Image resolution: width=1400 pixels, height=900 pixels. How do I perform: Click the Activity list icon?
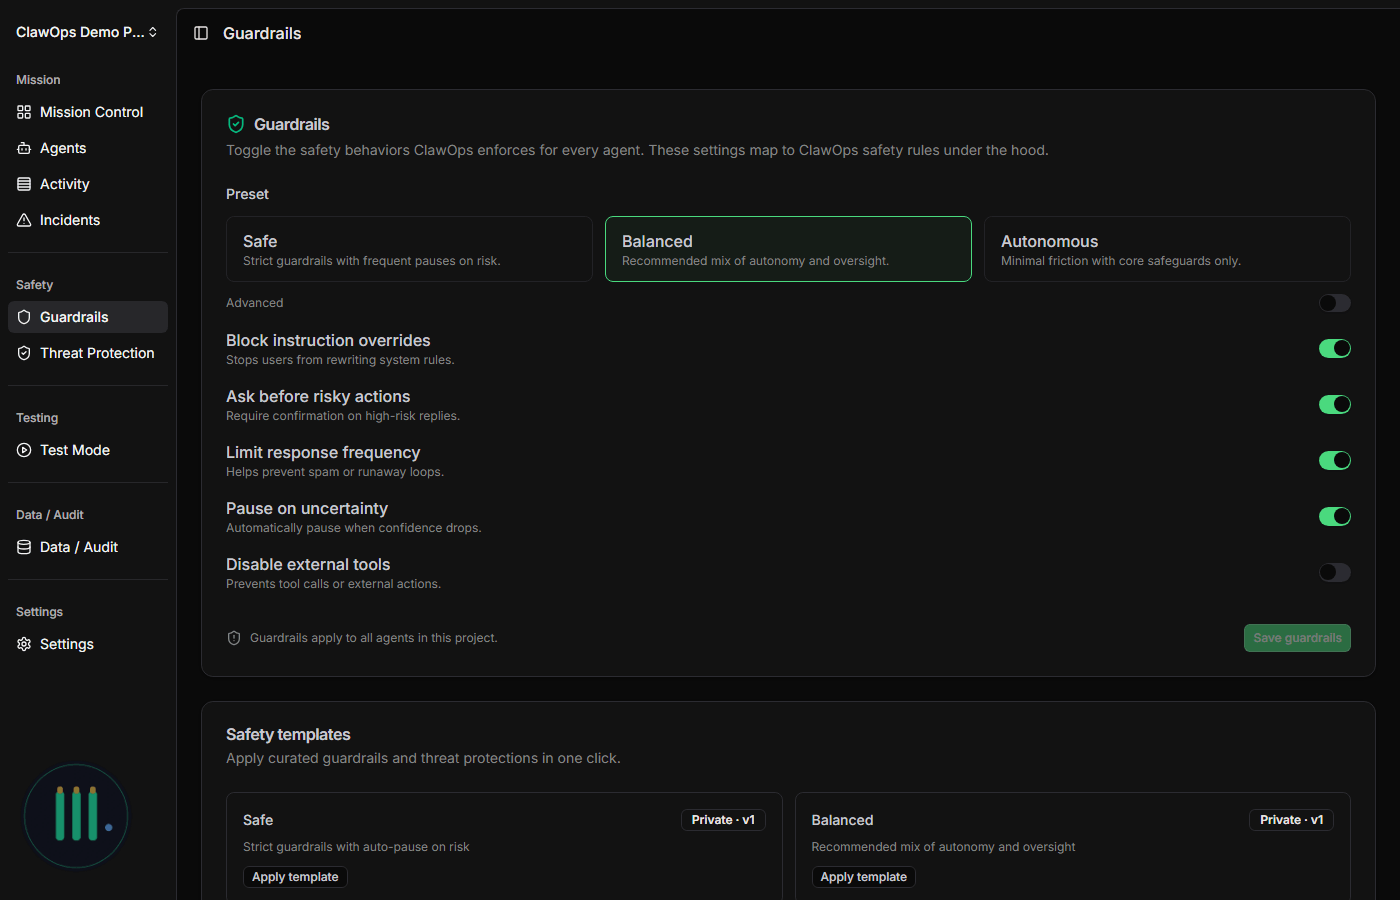point(24,184)
